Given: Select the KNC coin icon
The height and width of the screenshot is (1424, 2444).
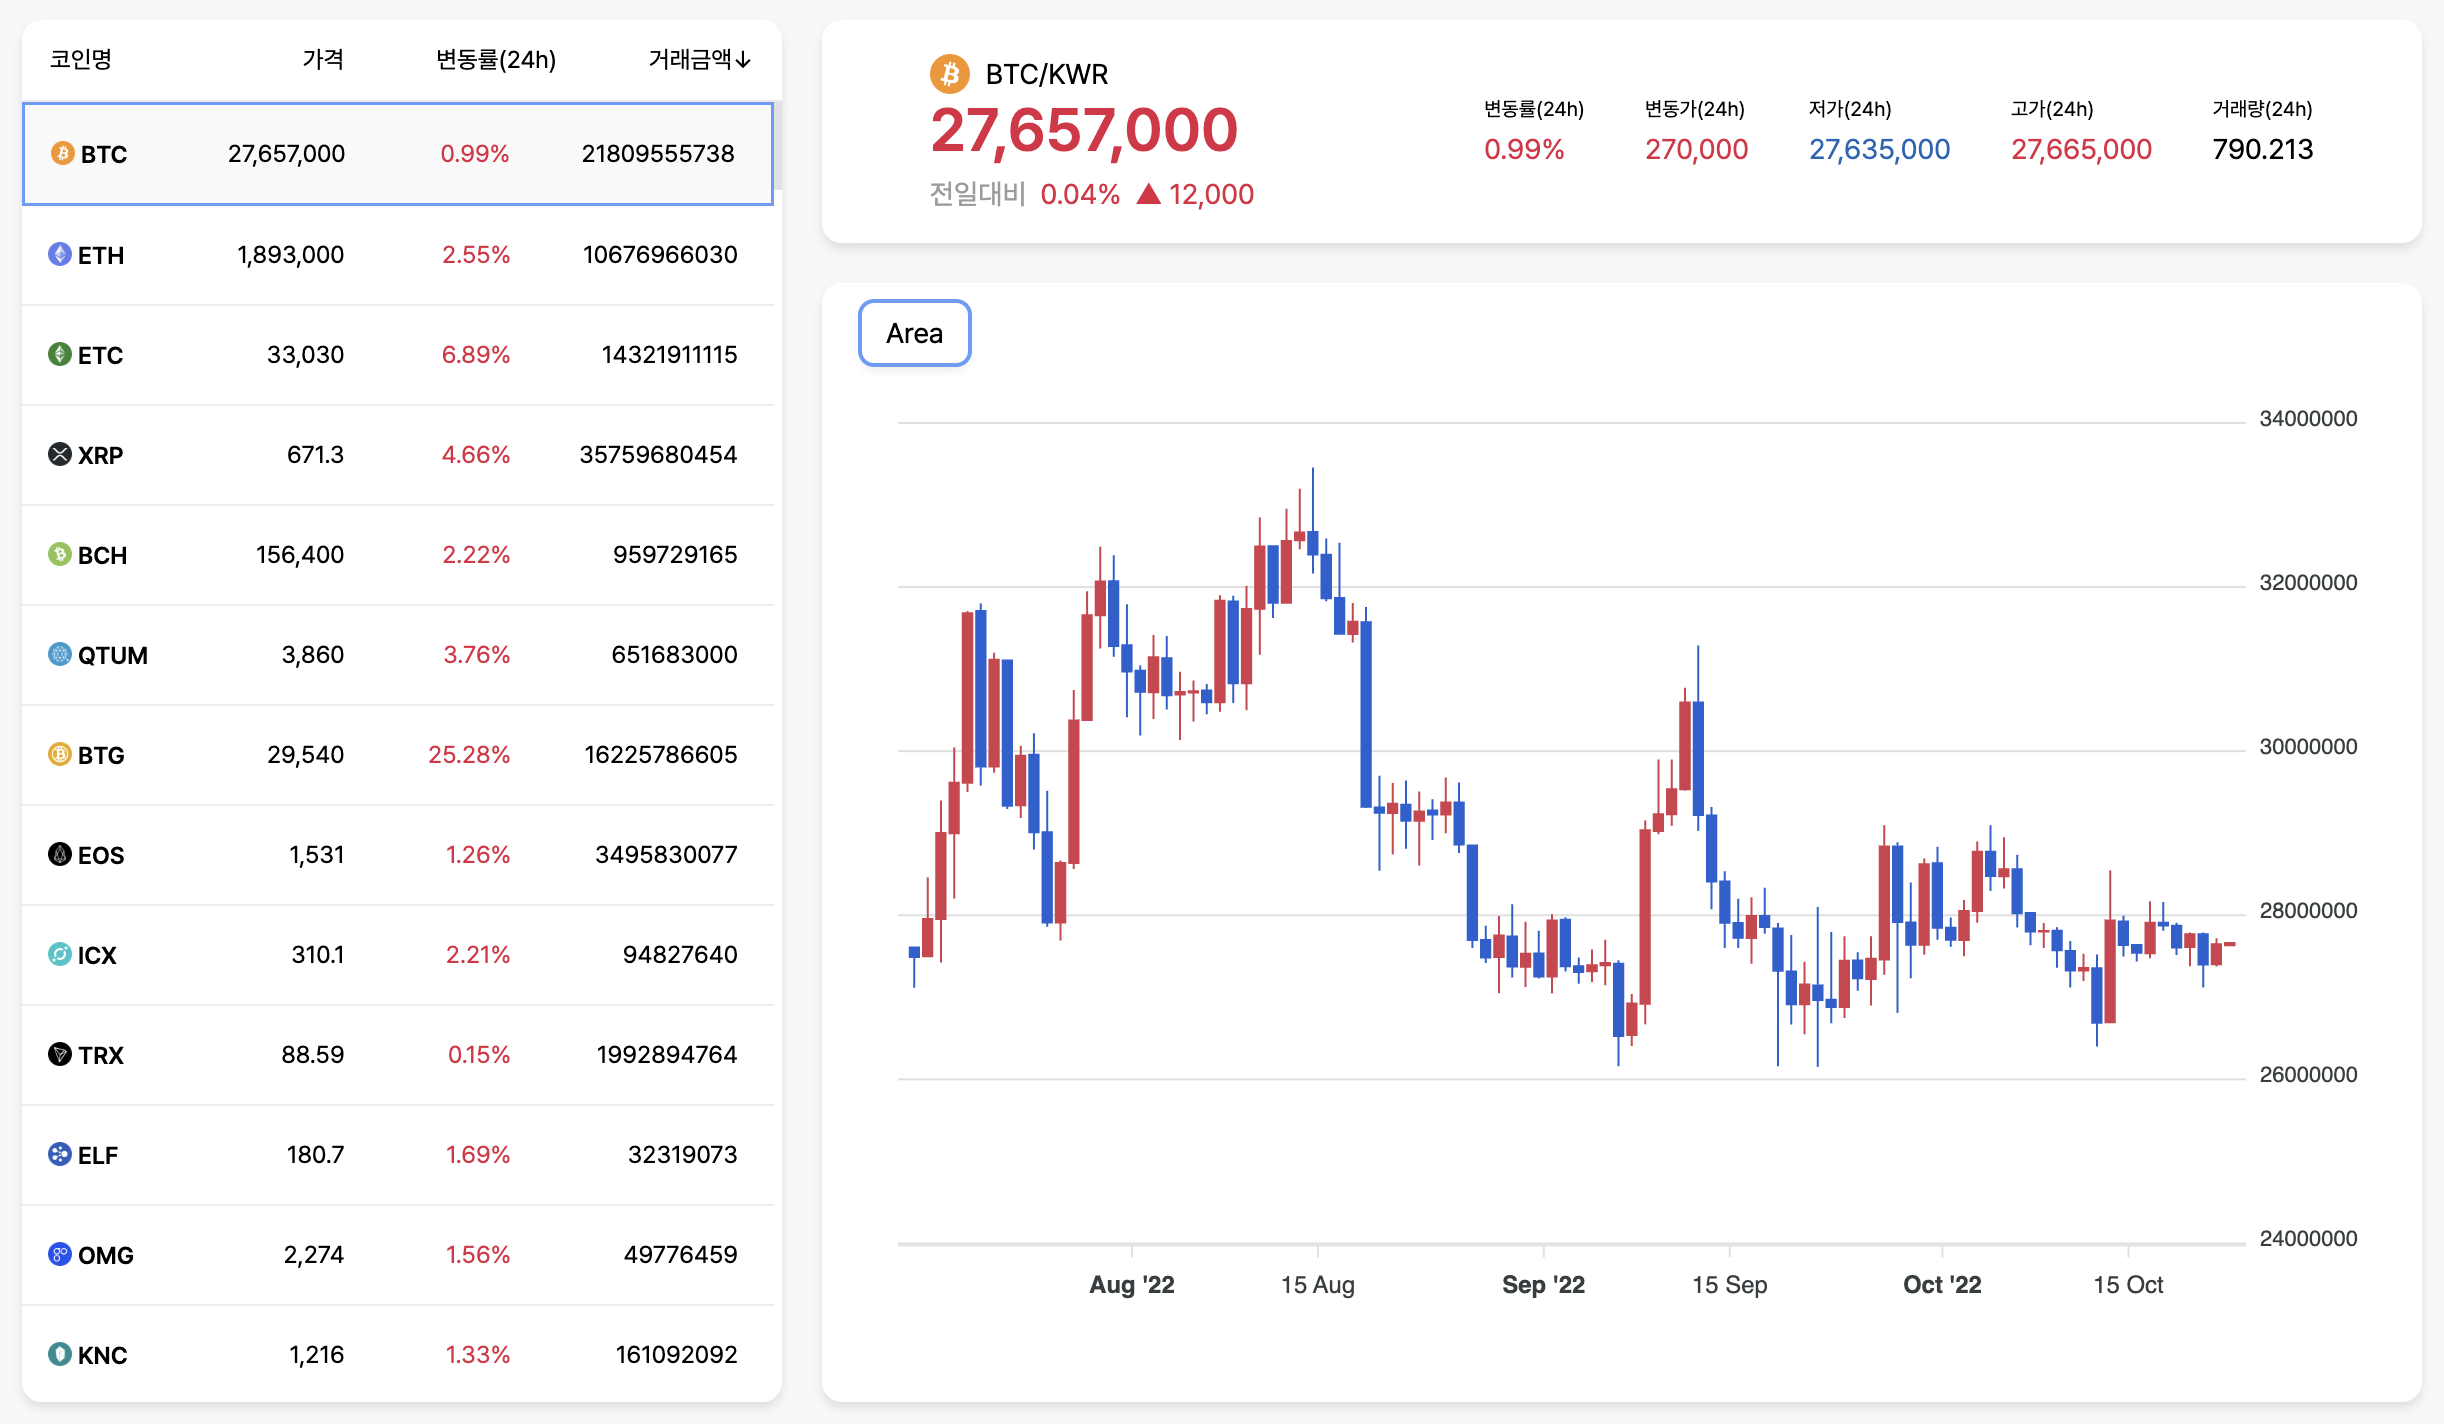Looking at the screenshot, I should coord(61,1355).
